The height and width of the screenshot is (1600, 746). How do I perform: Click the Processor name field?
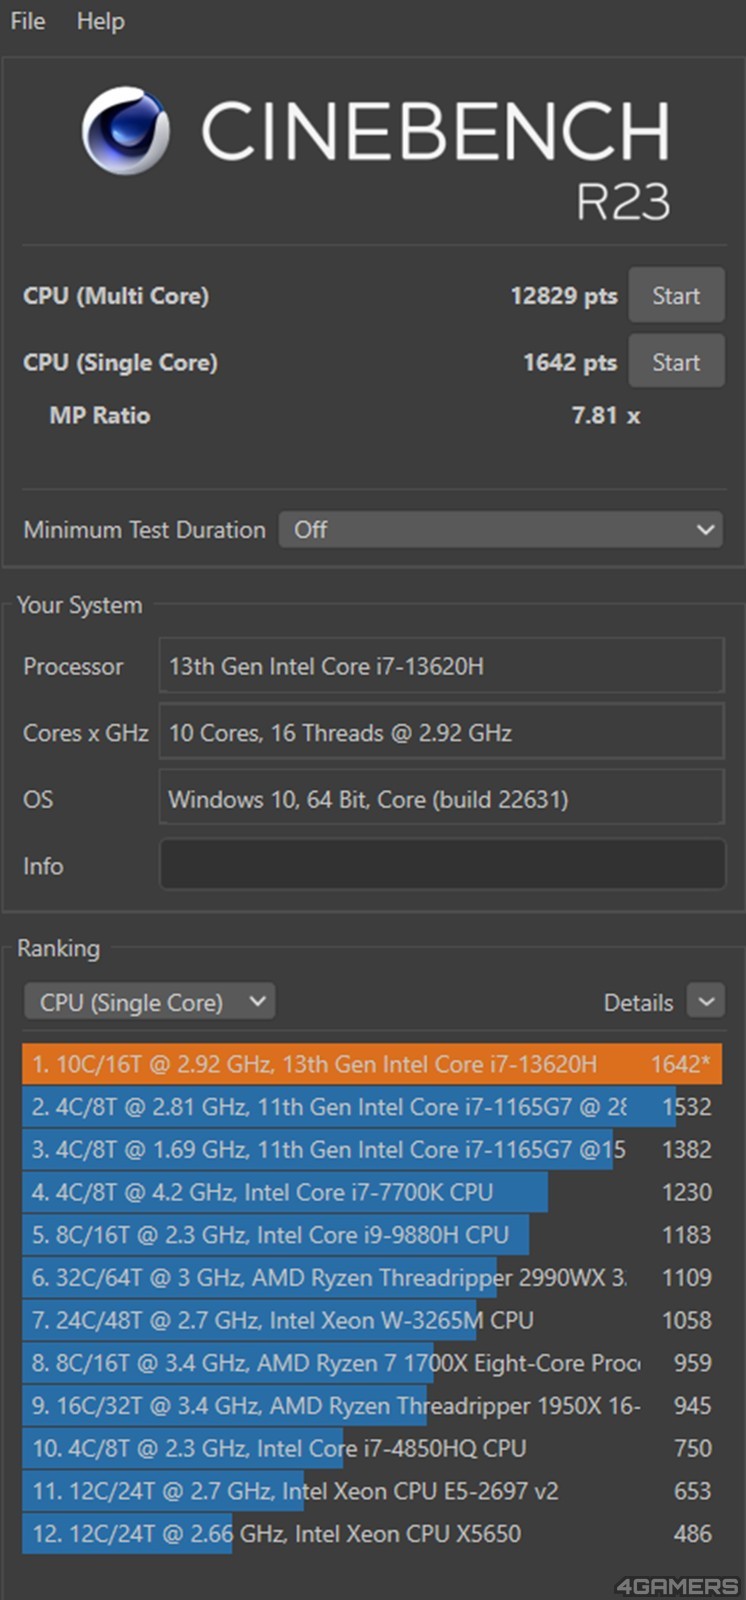click(441, 666)
